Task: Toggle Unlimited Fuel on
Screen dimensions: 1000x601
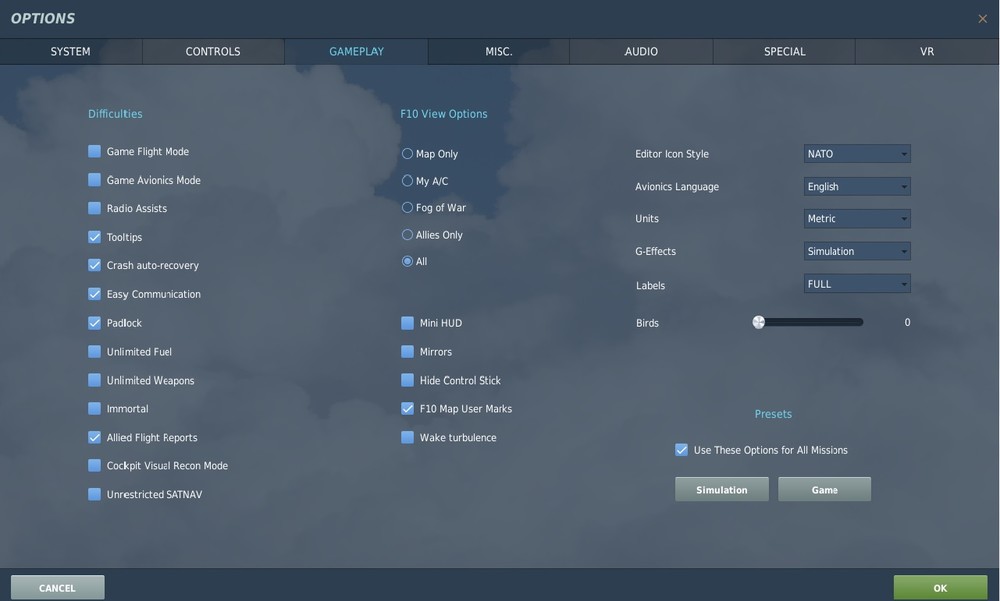Action: tap(93, 351)
